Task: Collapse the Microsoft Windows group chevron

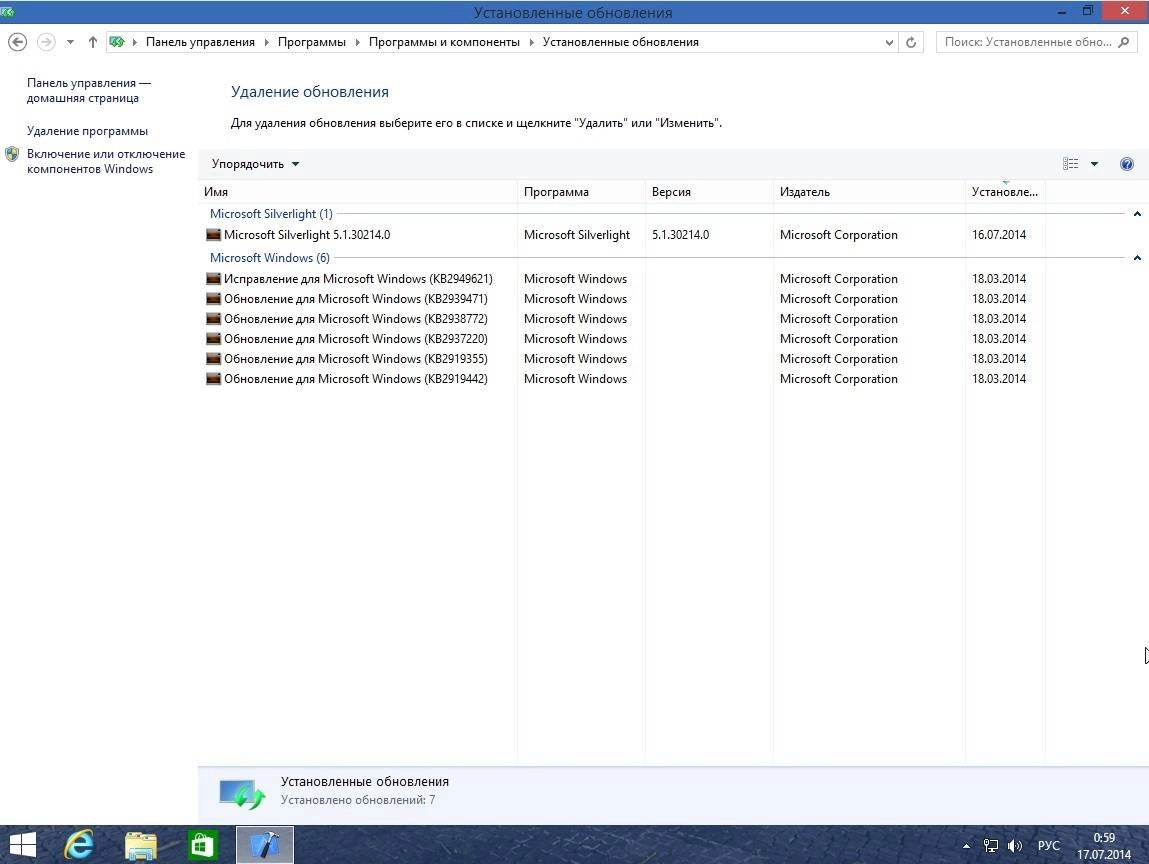Action: point(1137,258)
